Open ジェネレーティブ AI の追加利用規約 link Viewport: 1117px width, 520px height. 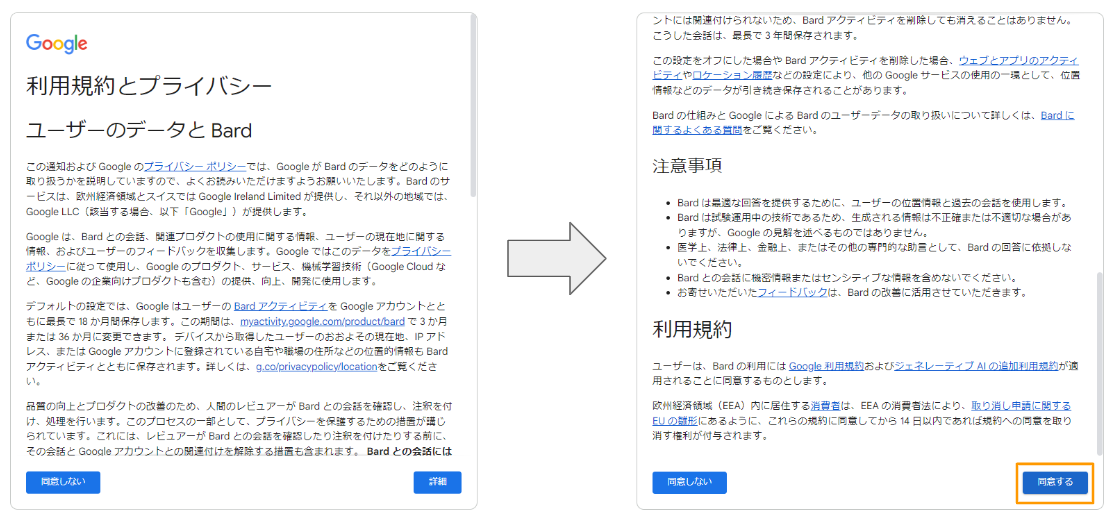976,366
